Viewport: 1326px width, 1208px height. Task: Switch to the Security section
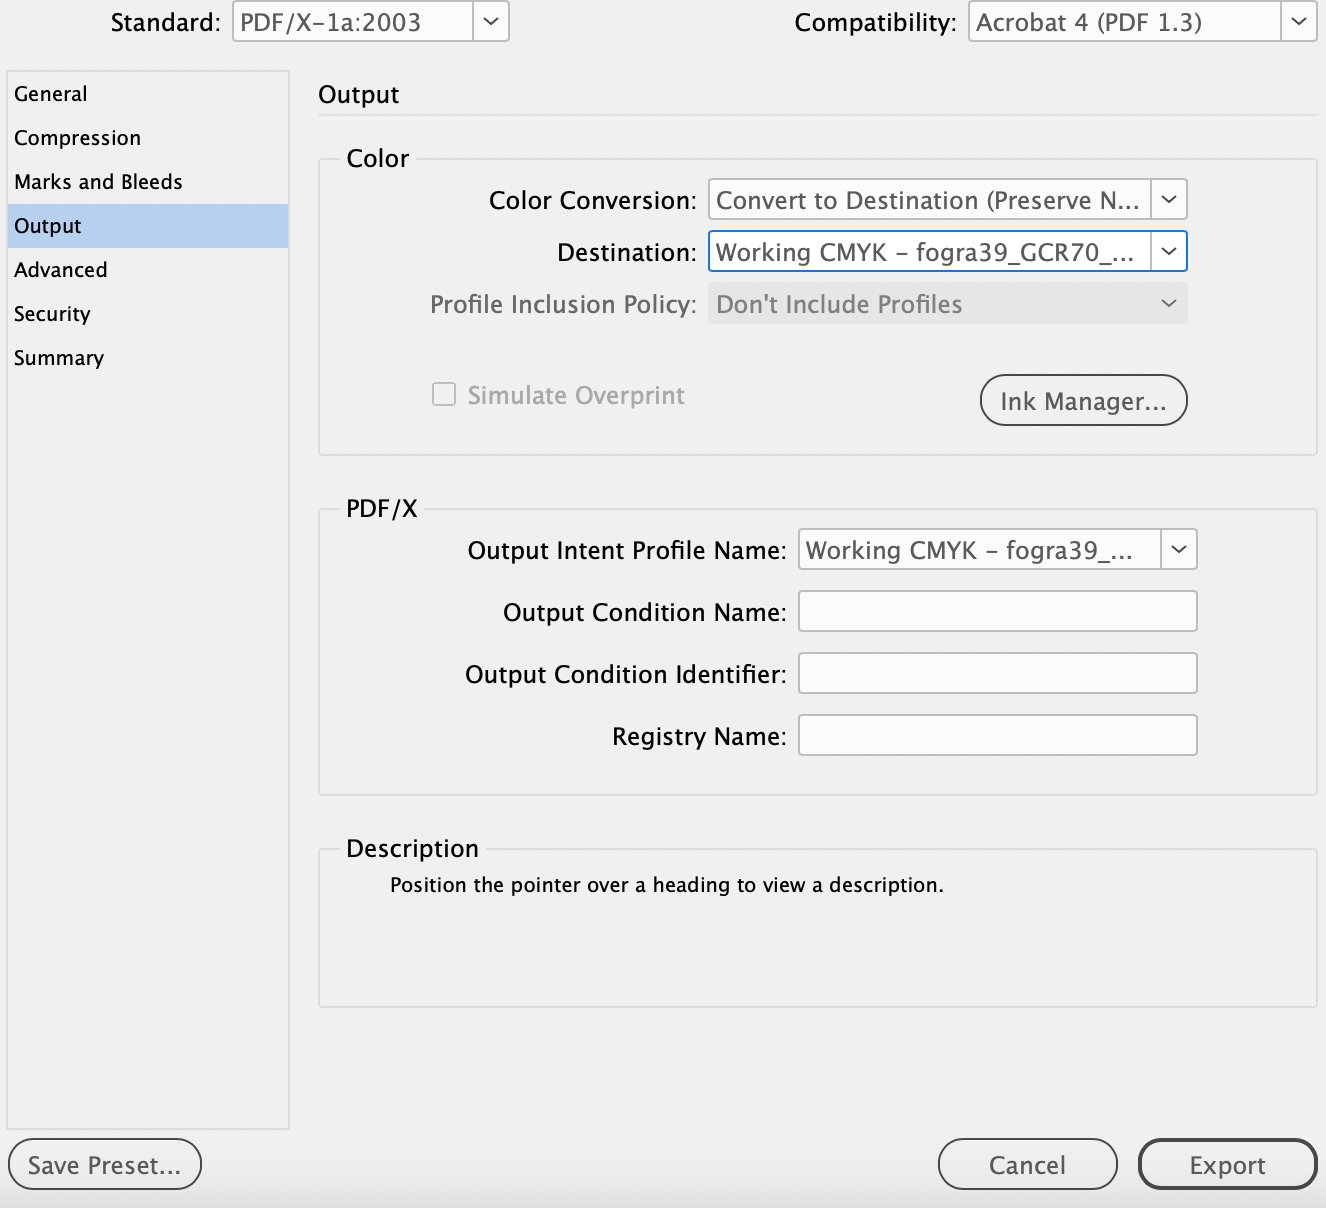(52, 314)
